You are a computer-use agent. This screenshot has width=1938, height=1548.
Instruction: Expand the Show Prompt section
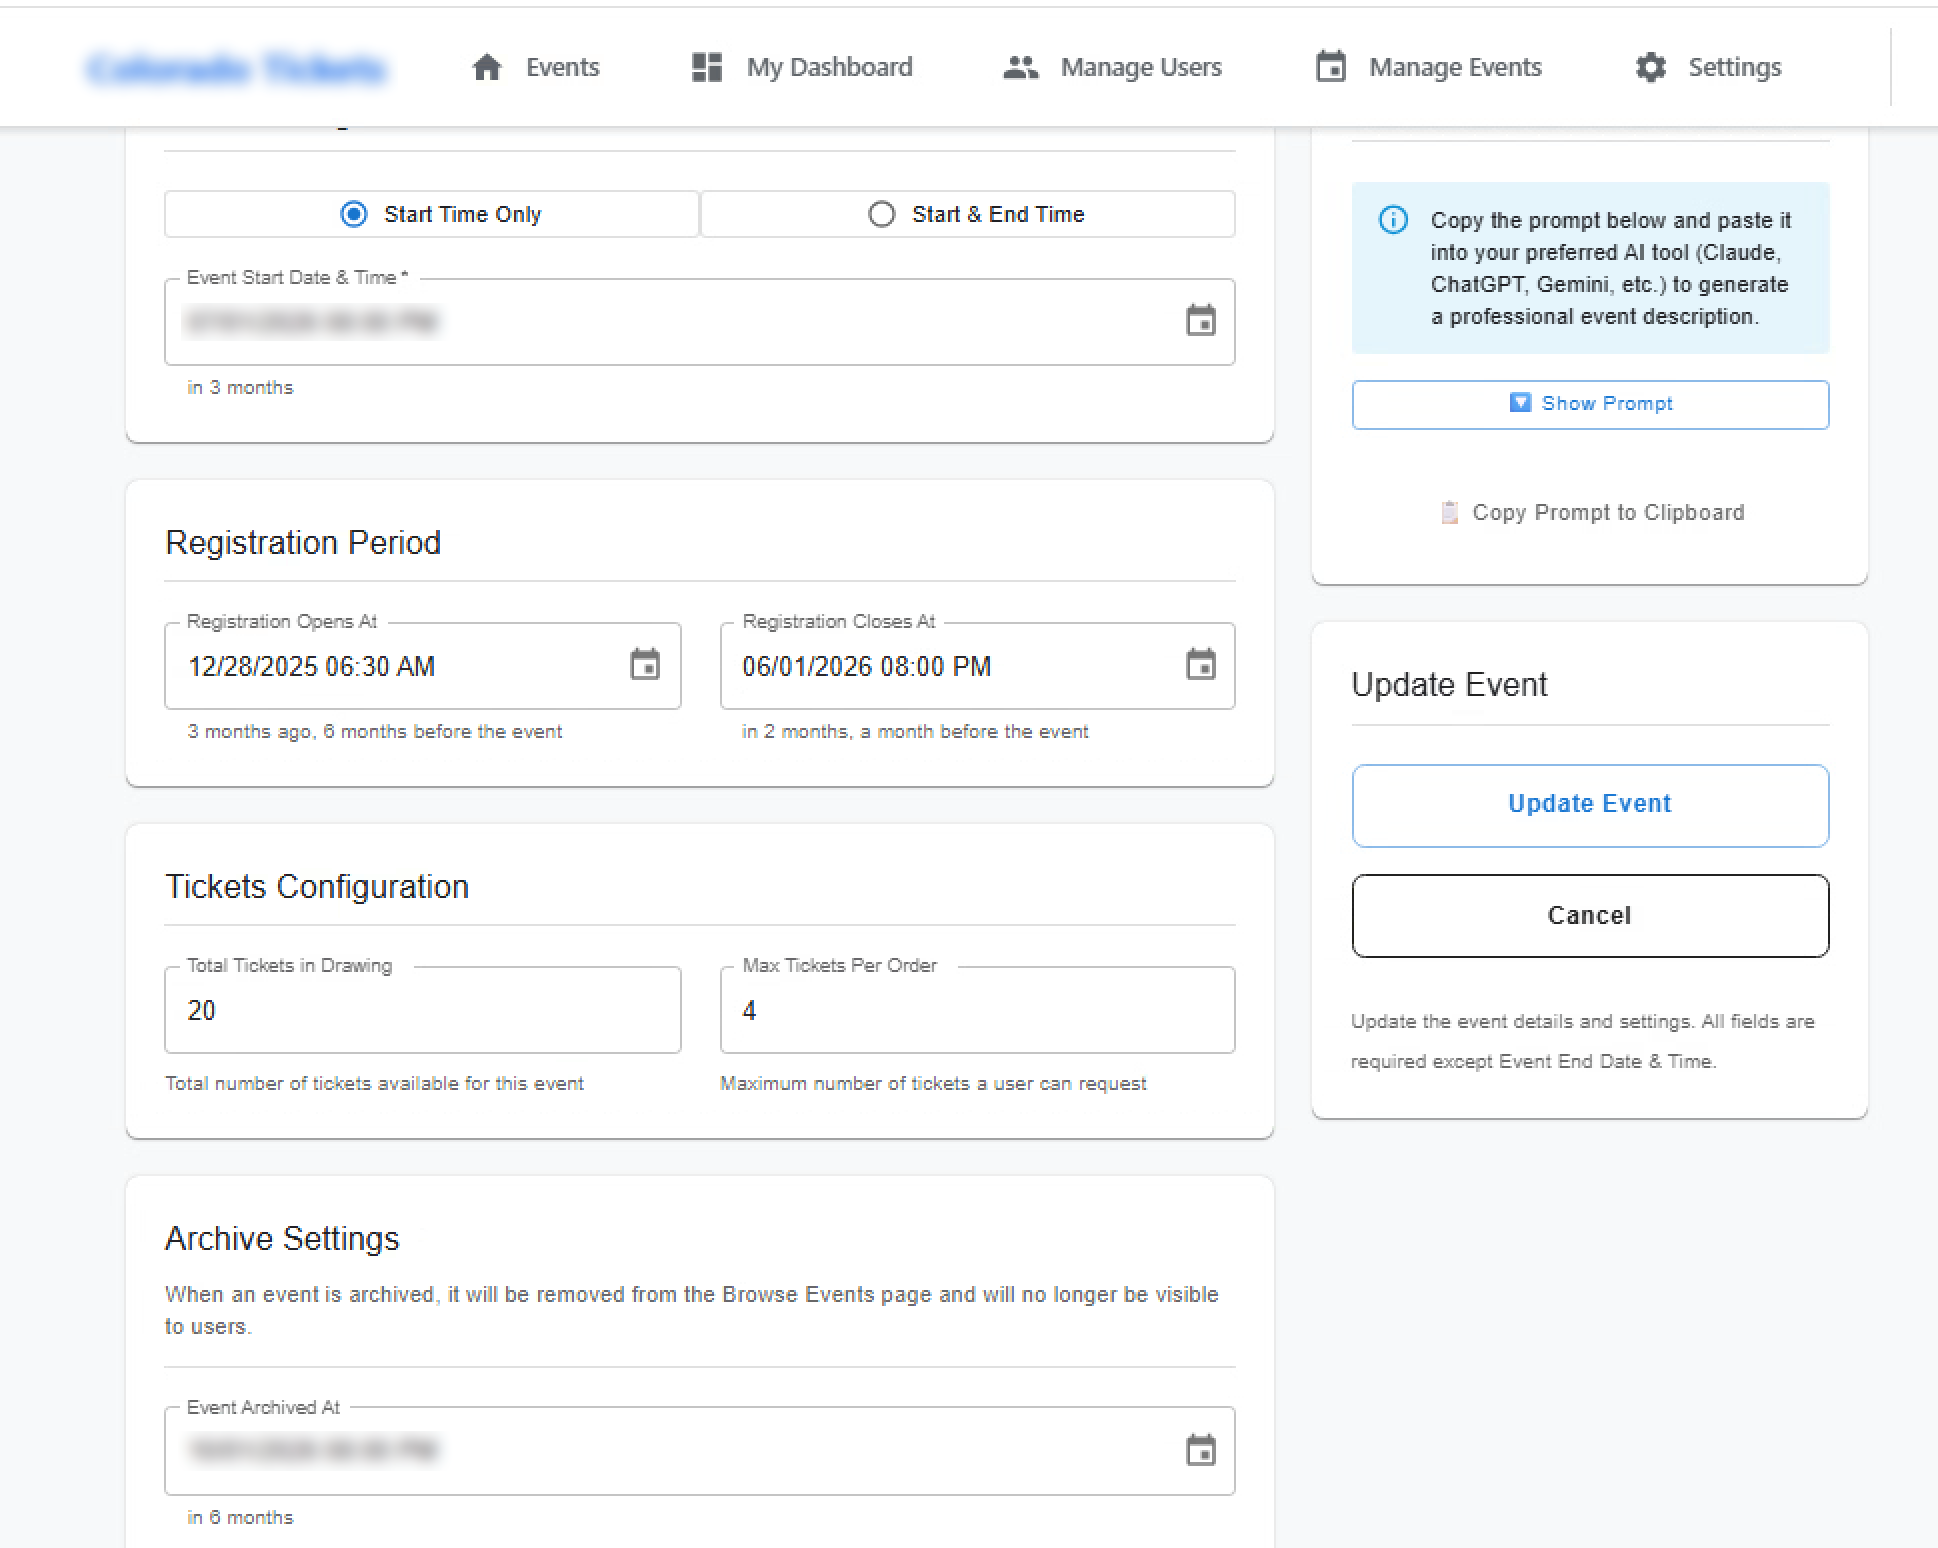(1590, 404)
